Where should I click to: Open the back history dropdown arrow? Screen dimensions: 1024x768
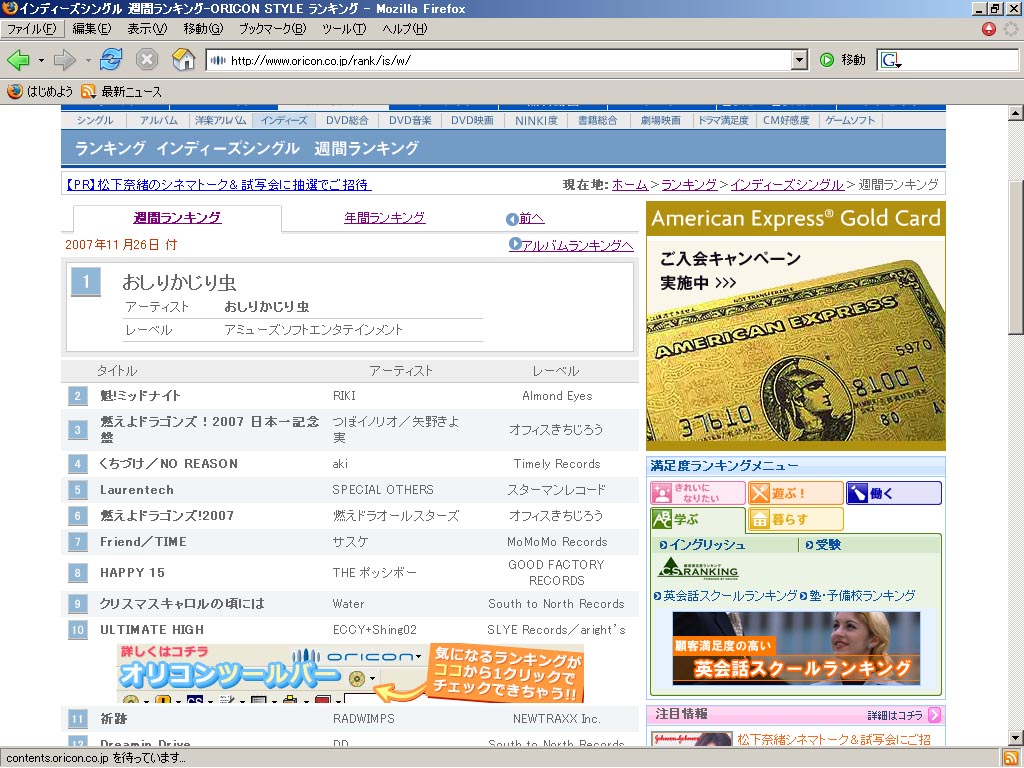pos(41,61)
